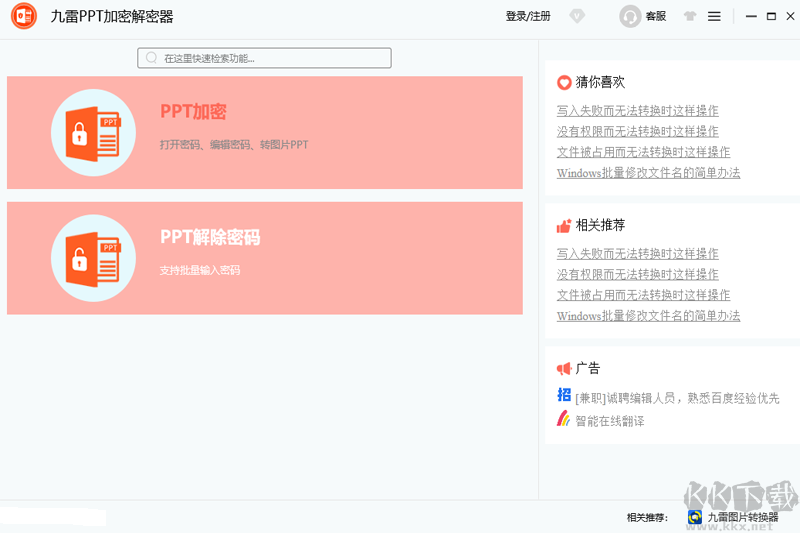Click the 猜你喜欢 heart icon

(x=564, y=82)
